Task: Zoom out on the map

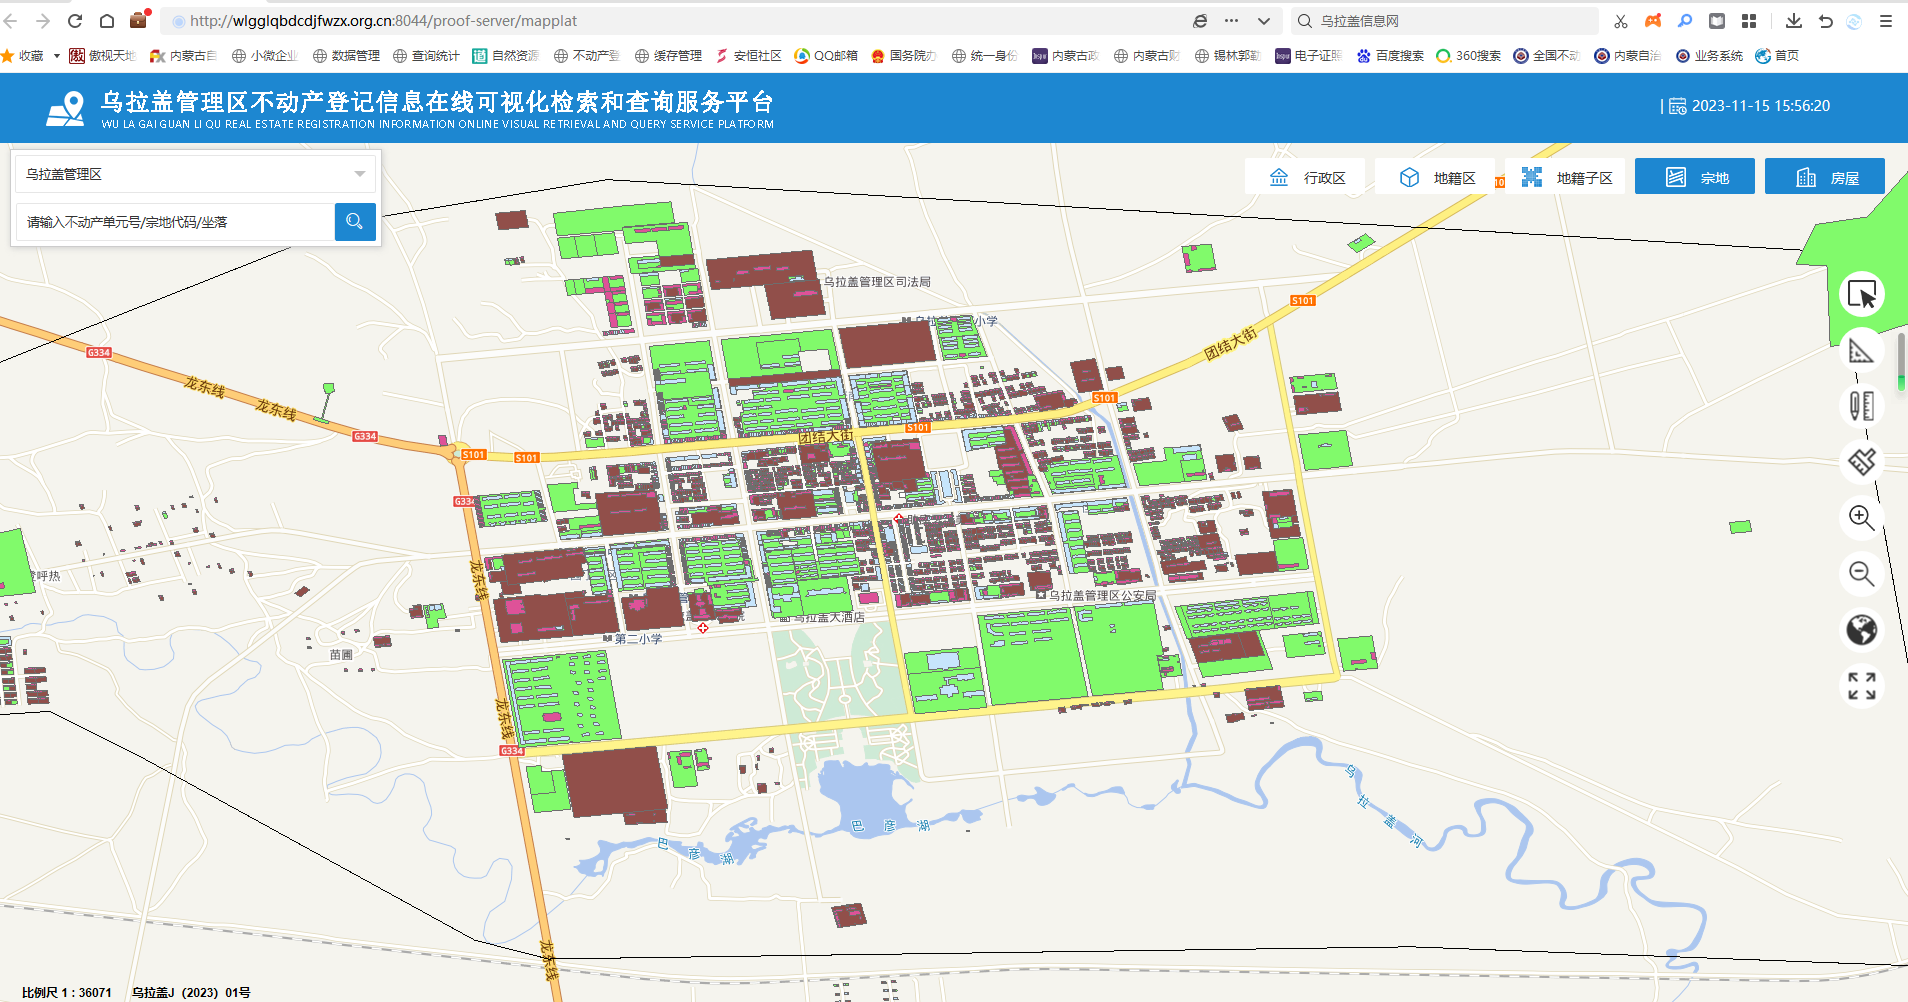Action: pos(1862,574)
